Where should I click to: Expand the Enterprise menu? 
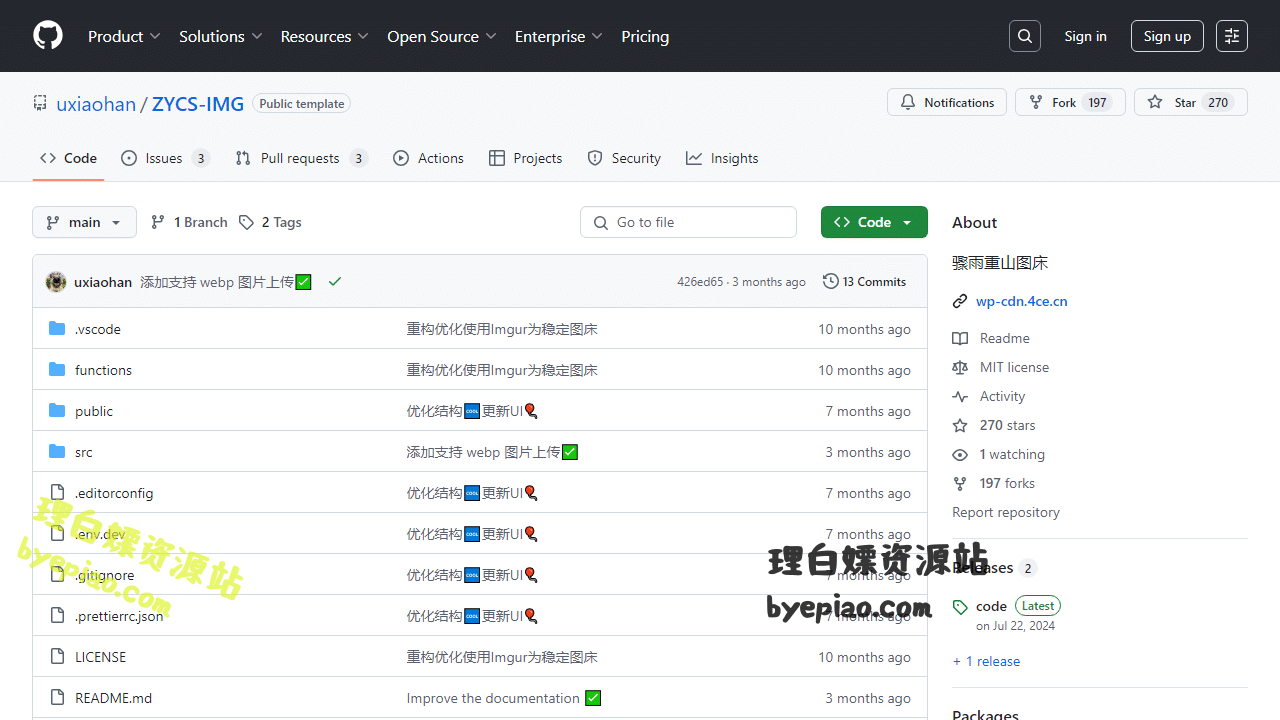tap(559, 36)
